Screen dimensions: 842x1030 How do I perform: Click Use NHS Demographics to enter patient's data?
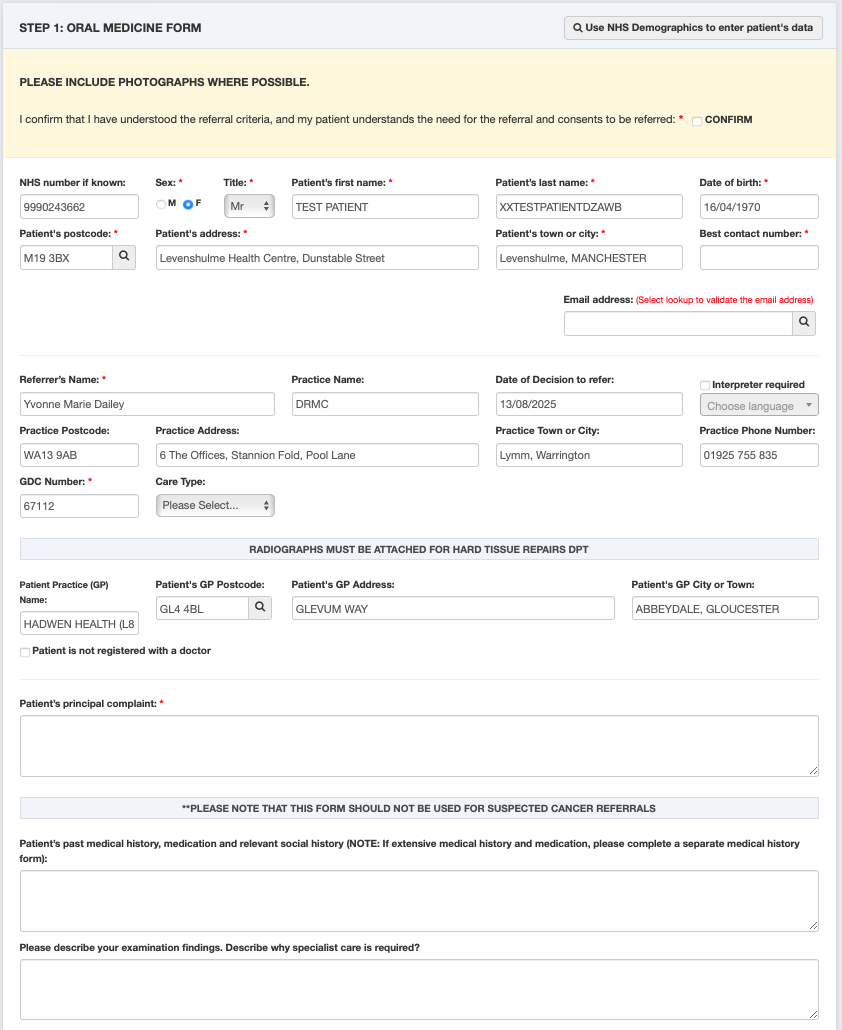pos(693,28)
